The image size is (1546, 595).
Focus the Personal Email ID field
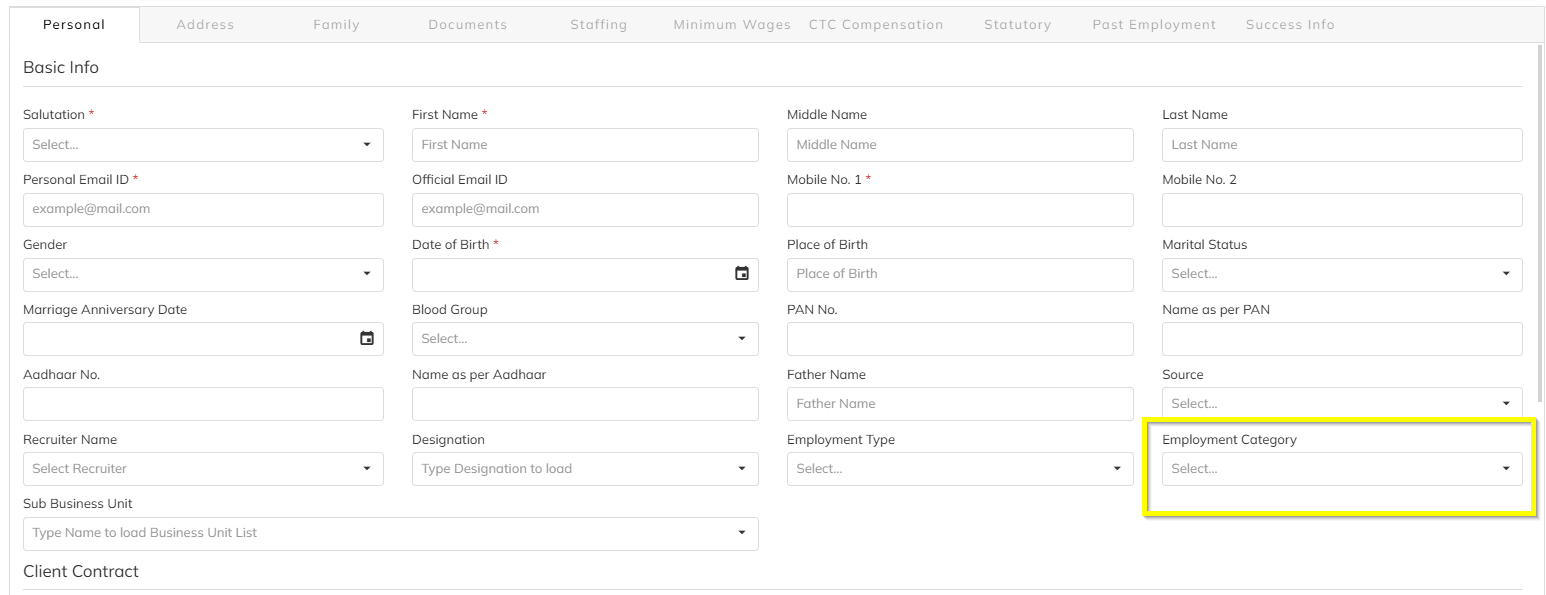[x=203, y=210]
